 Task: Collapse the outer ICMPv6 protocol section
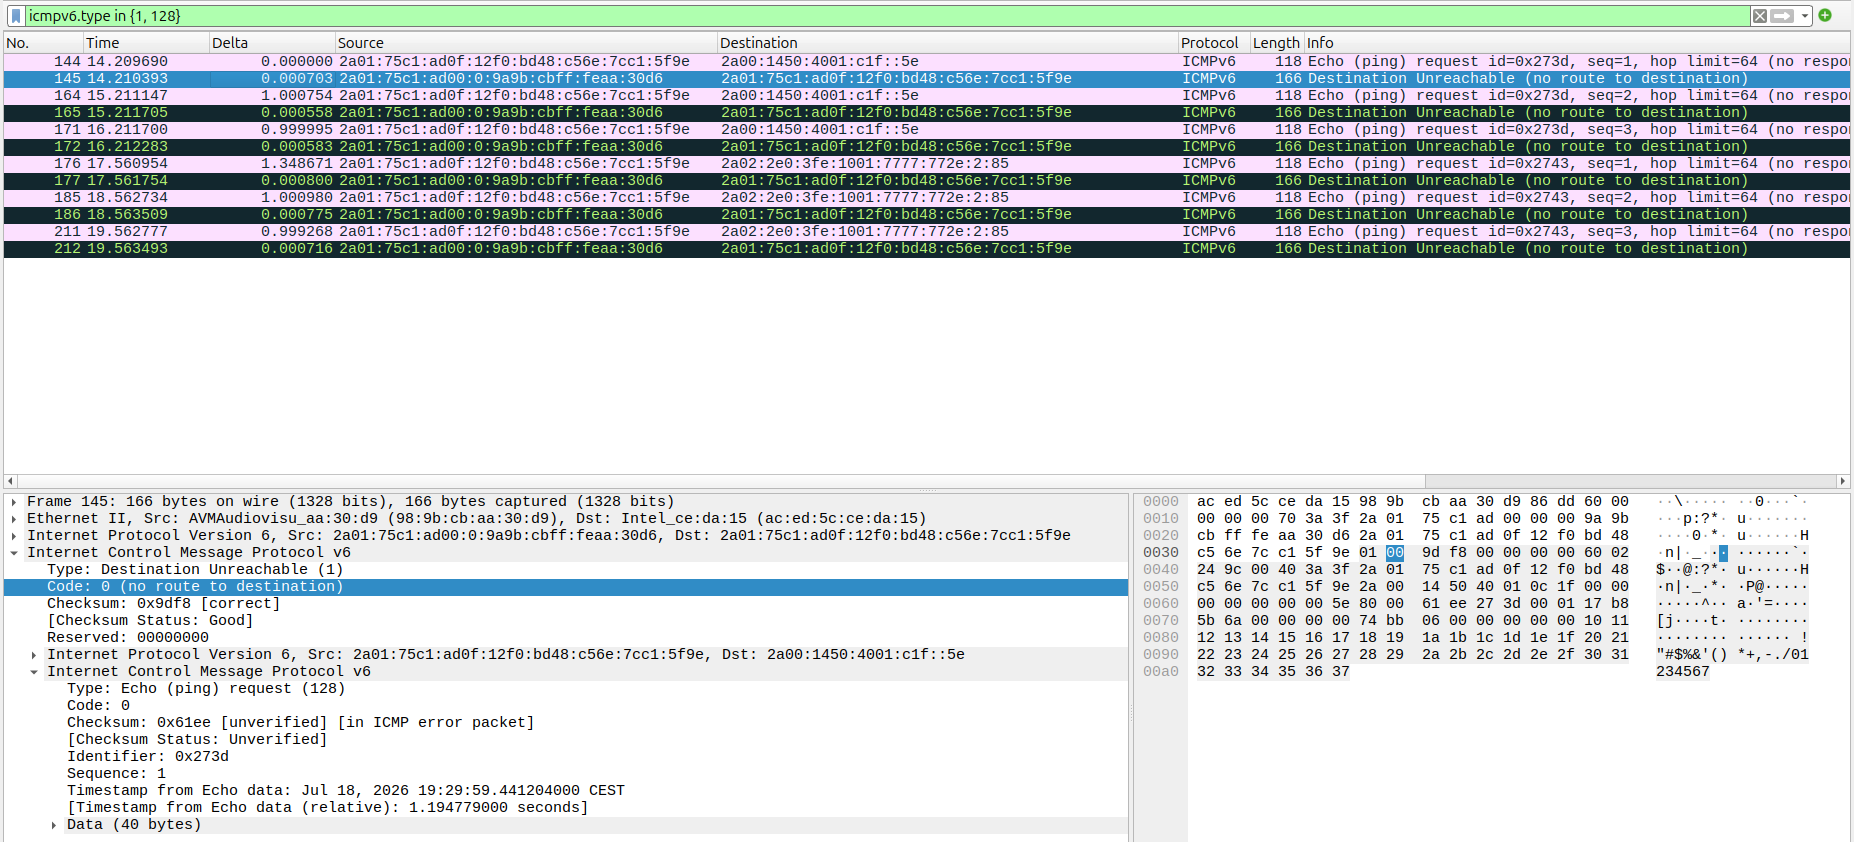[x=14, y=553]
